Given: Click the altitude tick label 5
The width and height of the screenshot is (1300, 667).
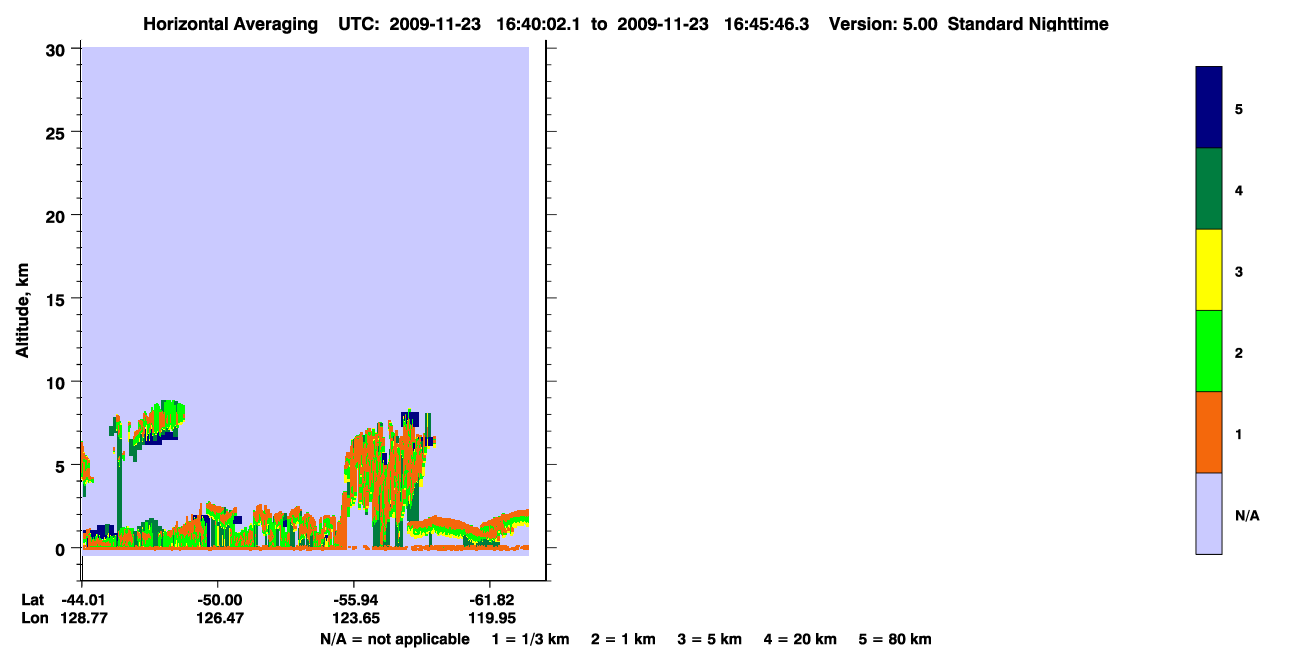Looking at the screenshot, I should tap(61, 465).
